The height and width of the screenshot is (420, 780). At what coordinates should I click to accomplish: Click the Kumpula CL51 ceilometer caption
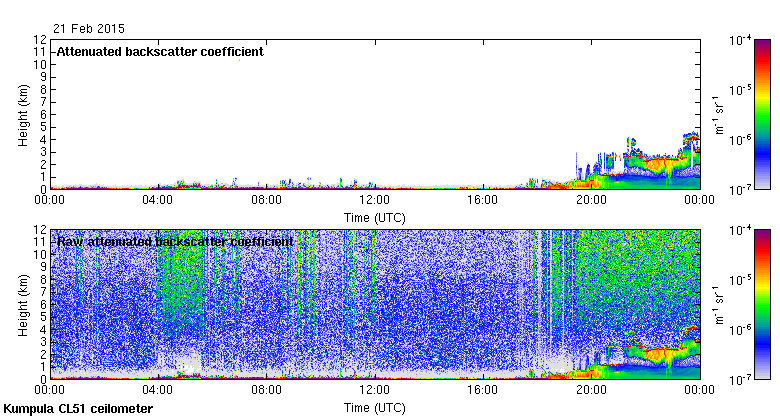78,409
